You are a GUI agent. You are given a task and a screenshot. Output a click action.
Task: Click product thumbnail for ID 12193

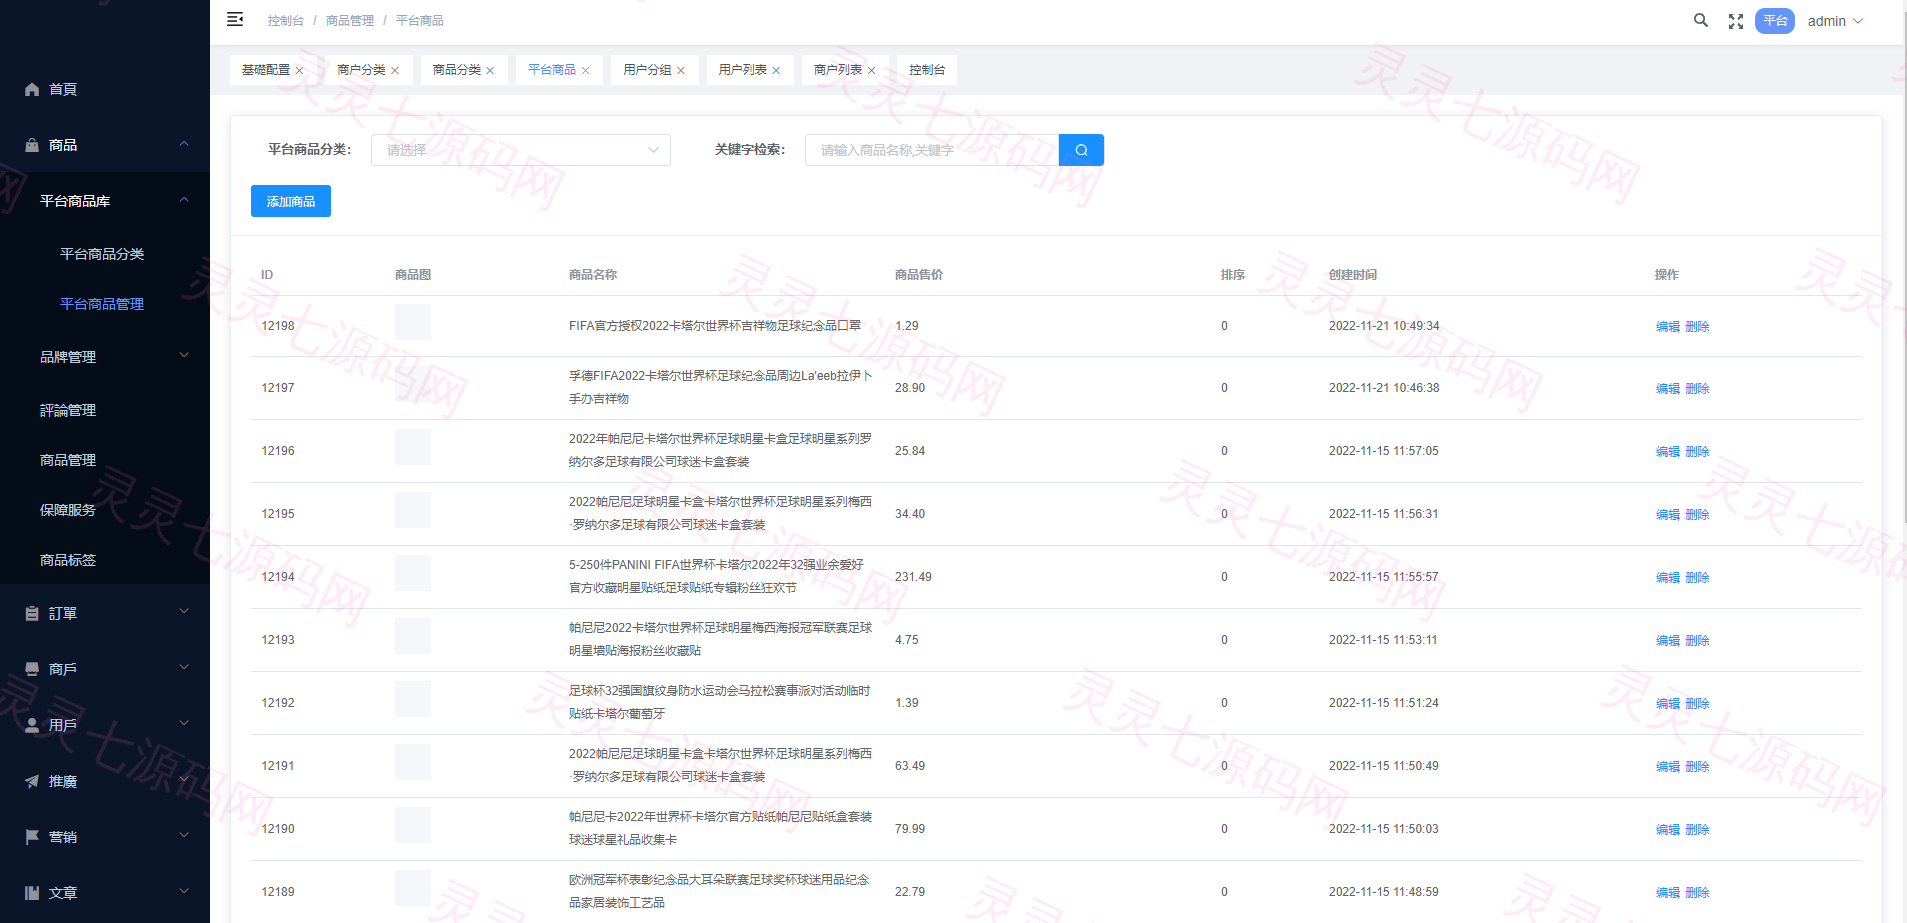pos(413,636)
